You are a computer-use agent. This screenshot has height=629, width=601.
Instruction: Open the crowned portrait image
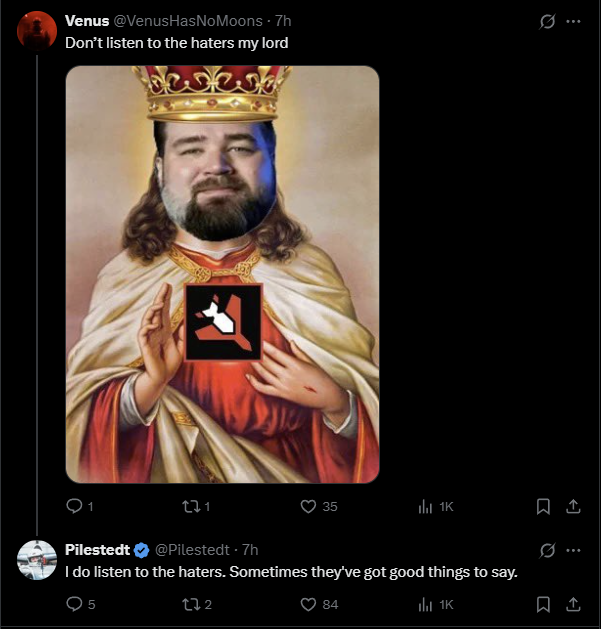222,275
